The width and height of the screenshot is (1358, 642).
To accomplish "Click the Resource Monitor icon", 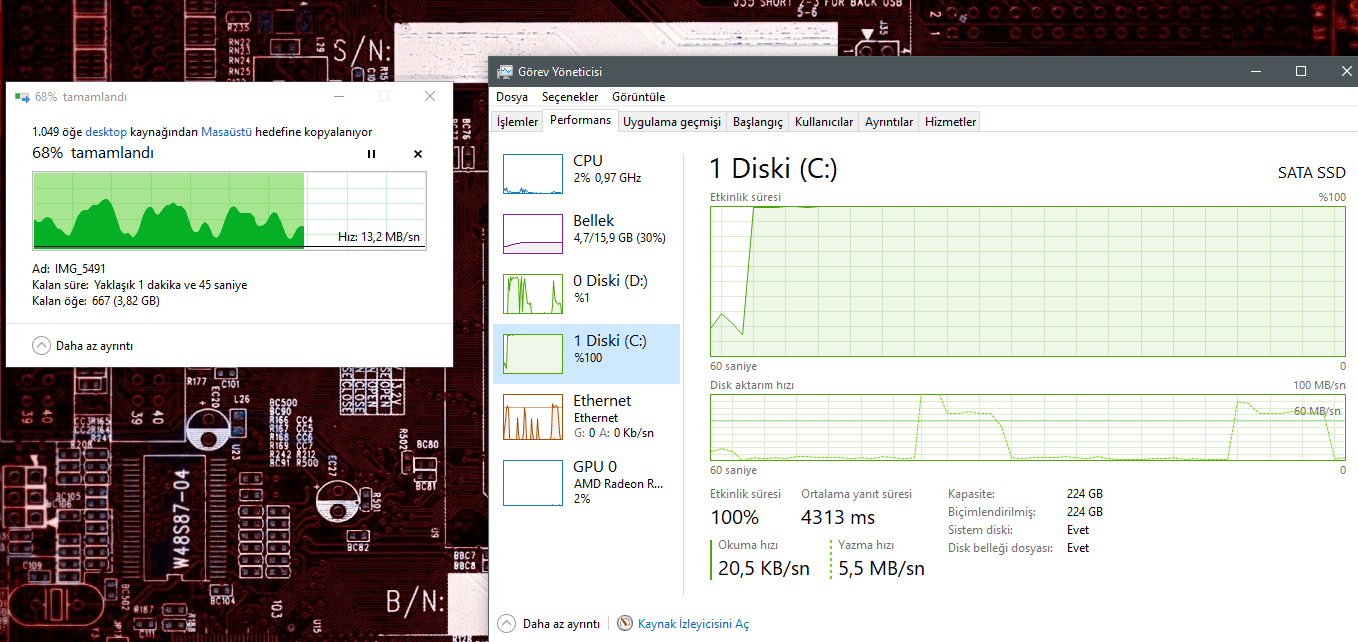I will [x=625, y=623].
